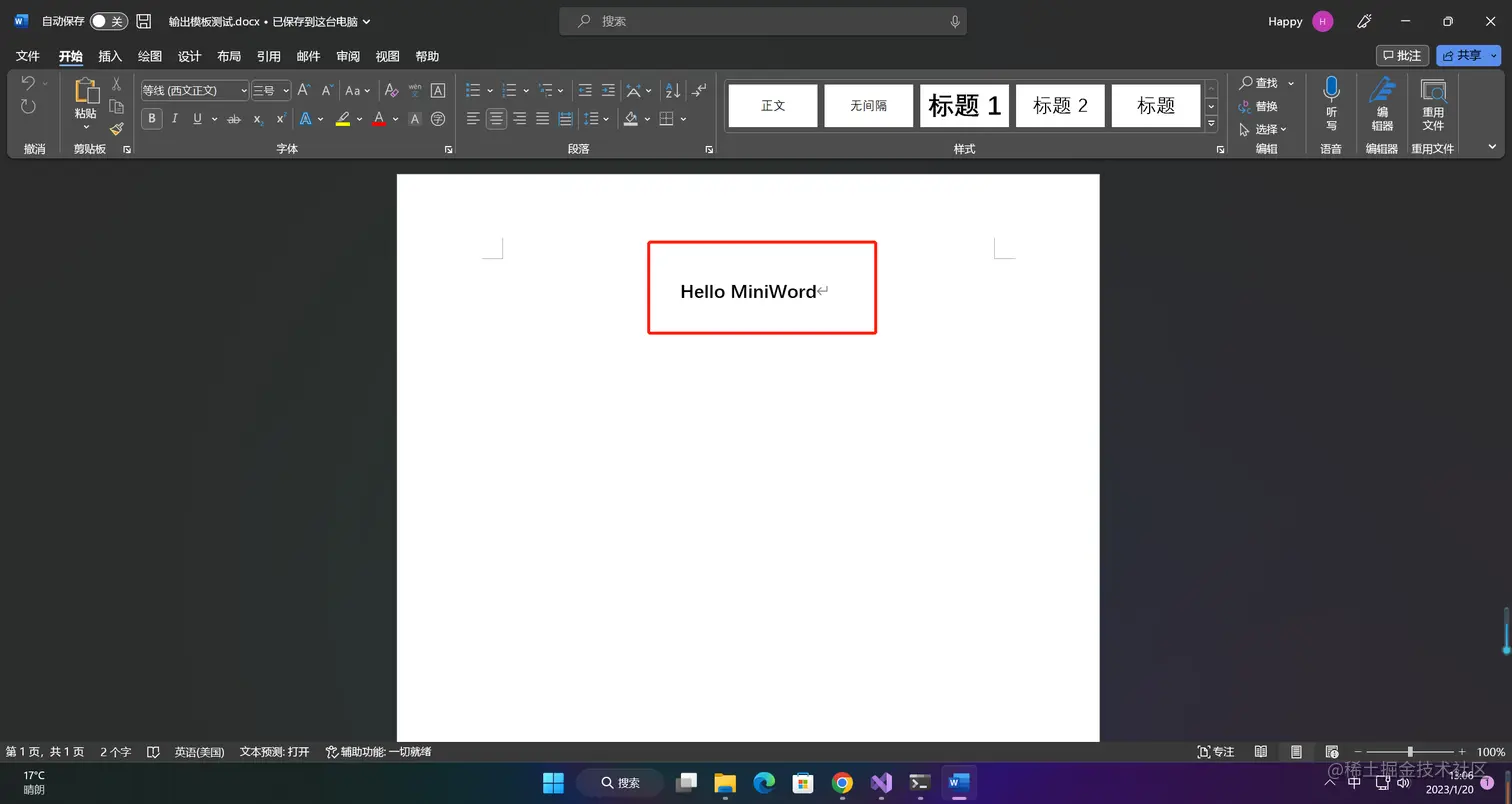
Task: Toggle the AutoSave (自动保存) switch
Action: click(108, 21)
